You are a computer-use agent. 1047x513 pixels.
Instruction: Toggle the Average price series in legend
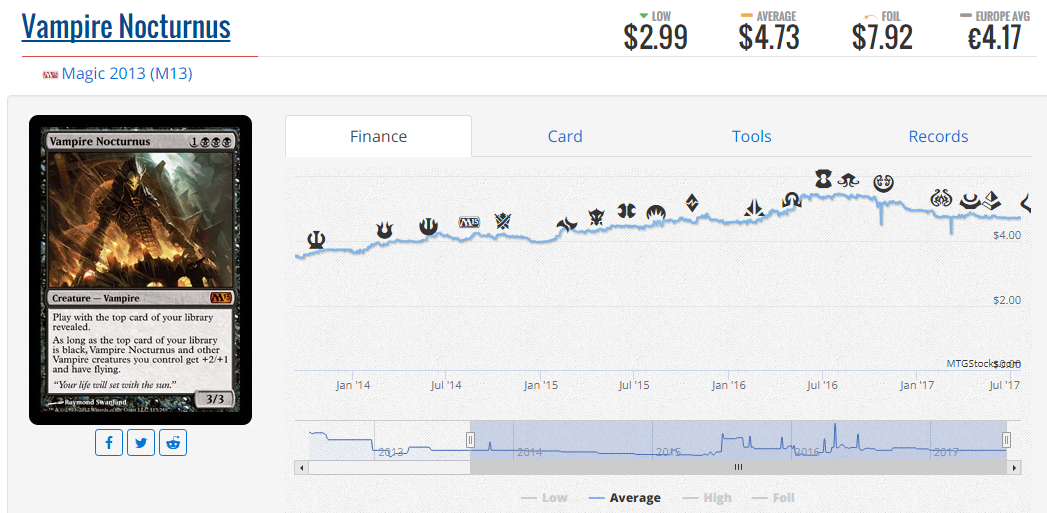625,497
